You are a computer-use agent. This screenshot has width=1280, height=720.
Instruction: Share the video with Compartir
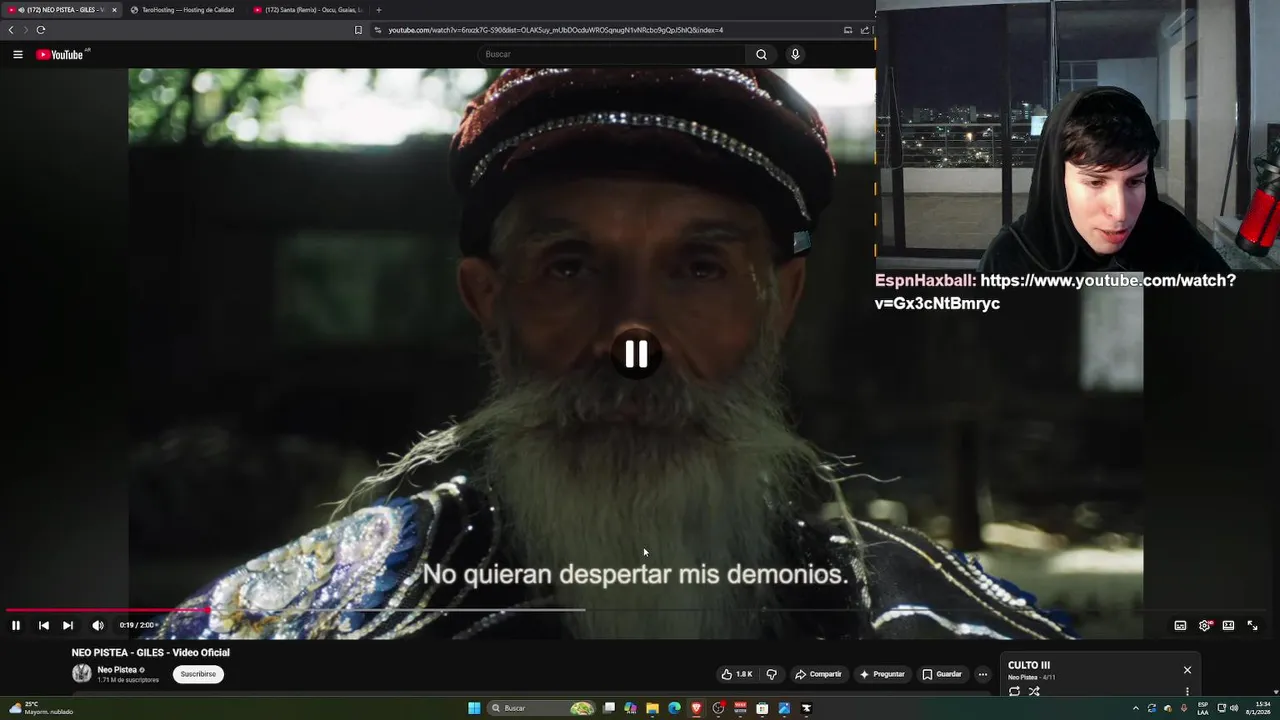818,674
